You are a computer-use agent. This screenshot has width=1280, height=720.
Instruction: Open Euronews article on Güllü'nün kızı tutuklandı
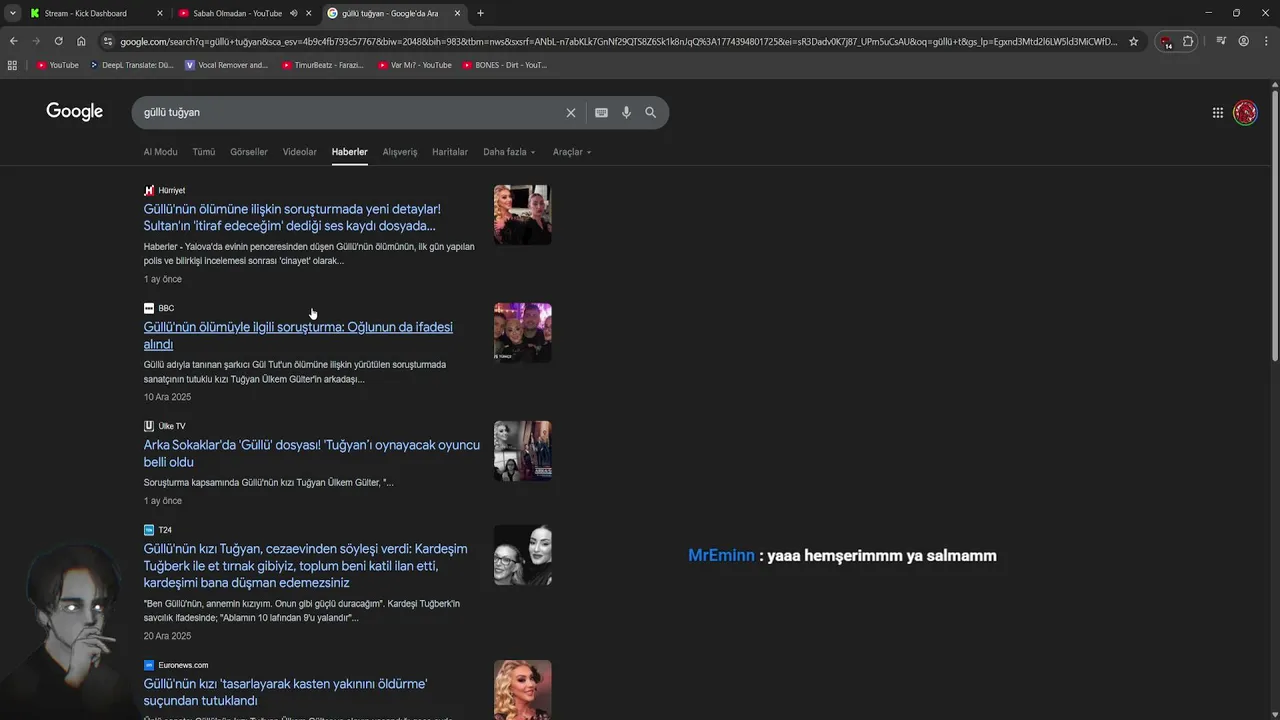coord(285,692)
